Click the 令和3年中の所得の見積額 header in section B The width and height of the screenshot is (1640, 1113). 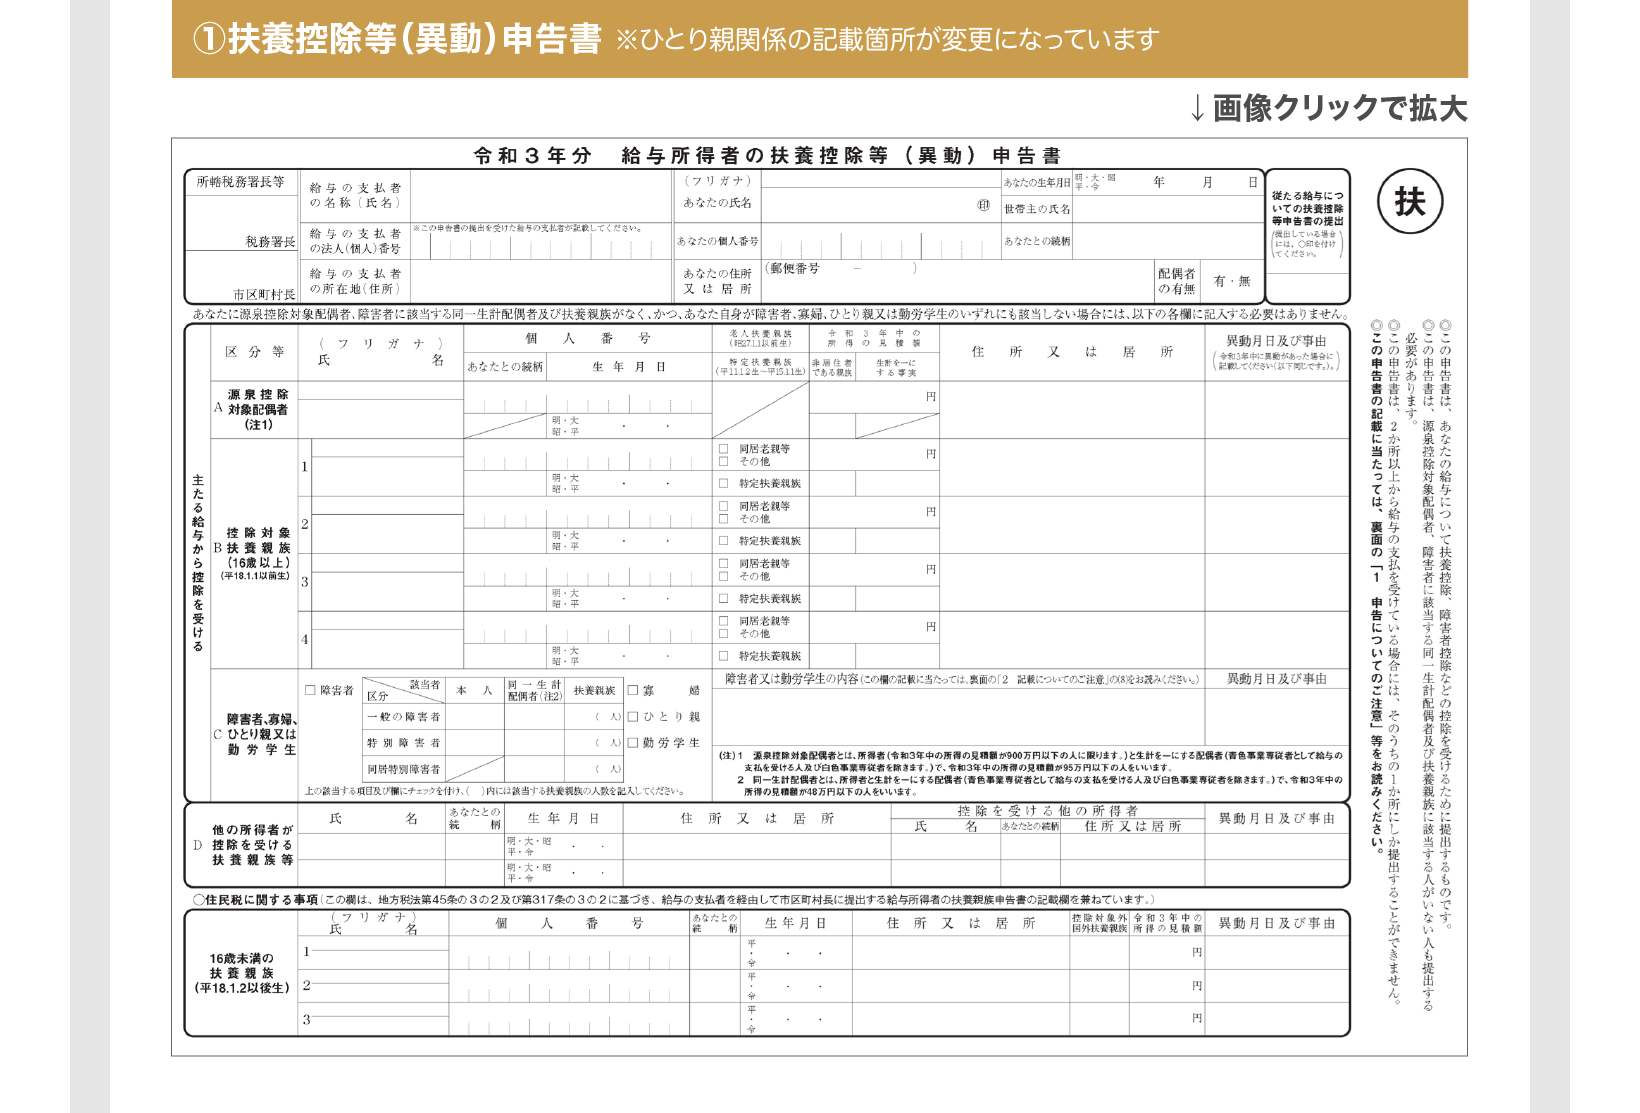pyautogui.click(x=873, y=338)
